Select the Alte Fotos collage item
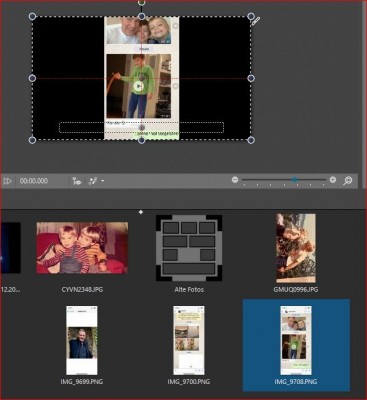 coord(189,248)
